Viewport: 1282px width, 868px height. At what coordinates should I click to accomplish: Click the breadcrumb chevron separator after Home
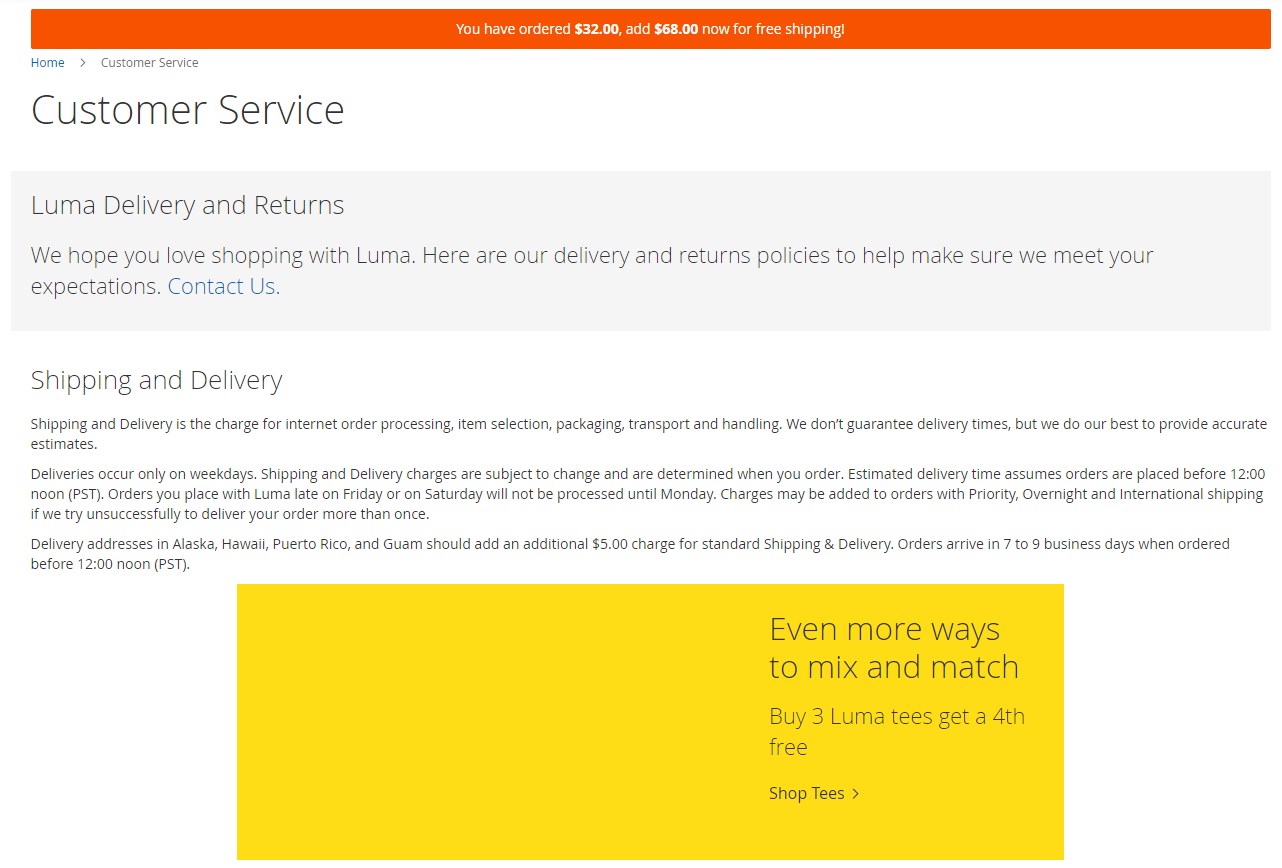click(x=83, y=63)
